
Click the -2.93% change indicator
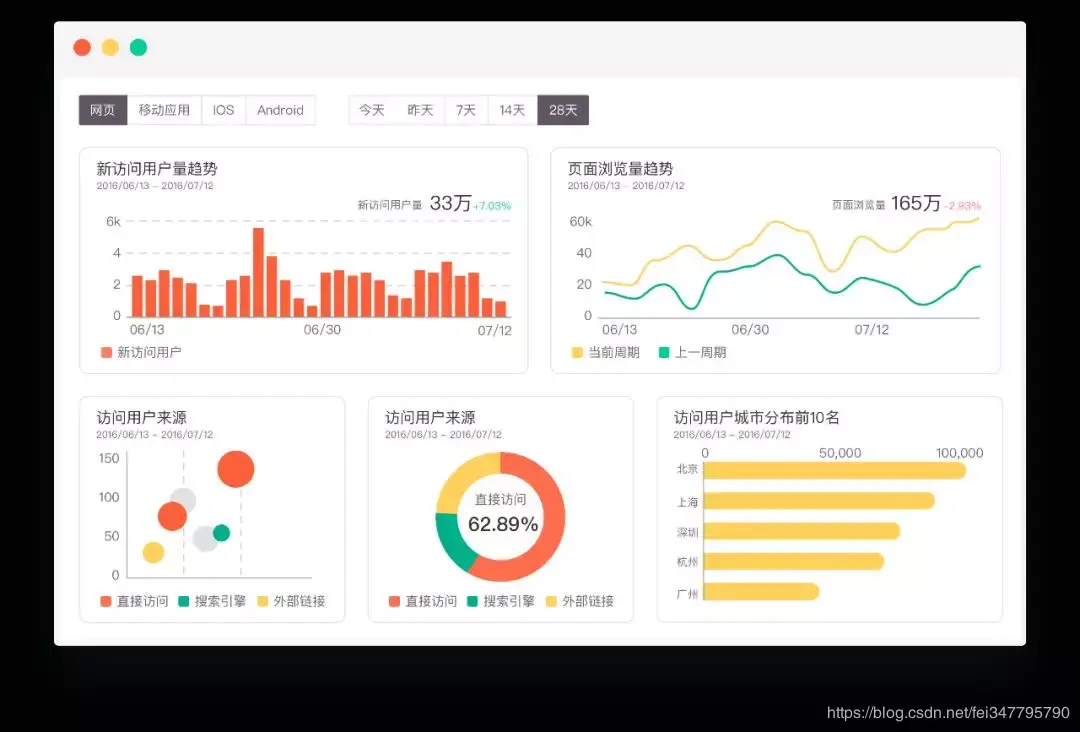pos(962,206)
